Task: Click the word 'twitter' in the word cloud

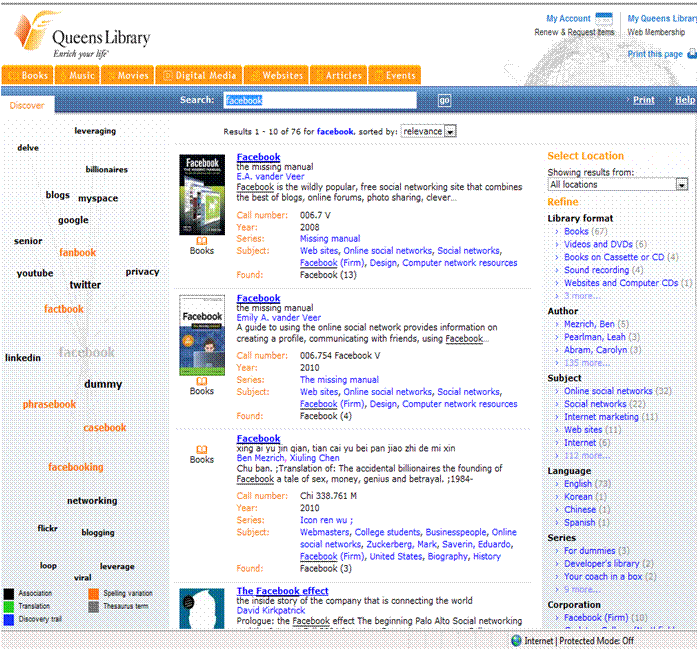Action: click(x=85, y=285)
